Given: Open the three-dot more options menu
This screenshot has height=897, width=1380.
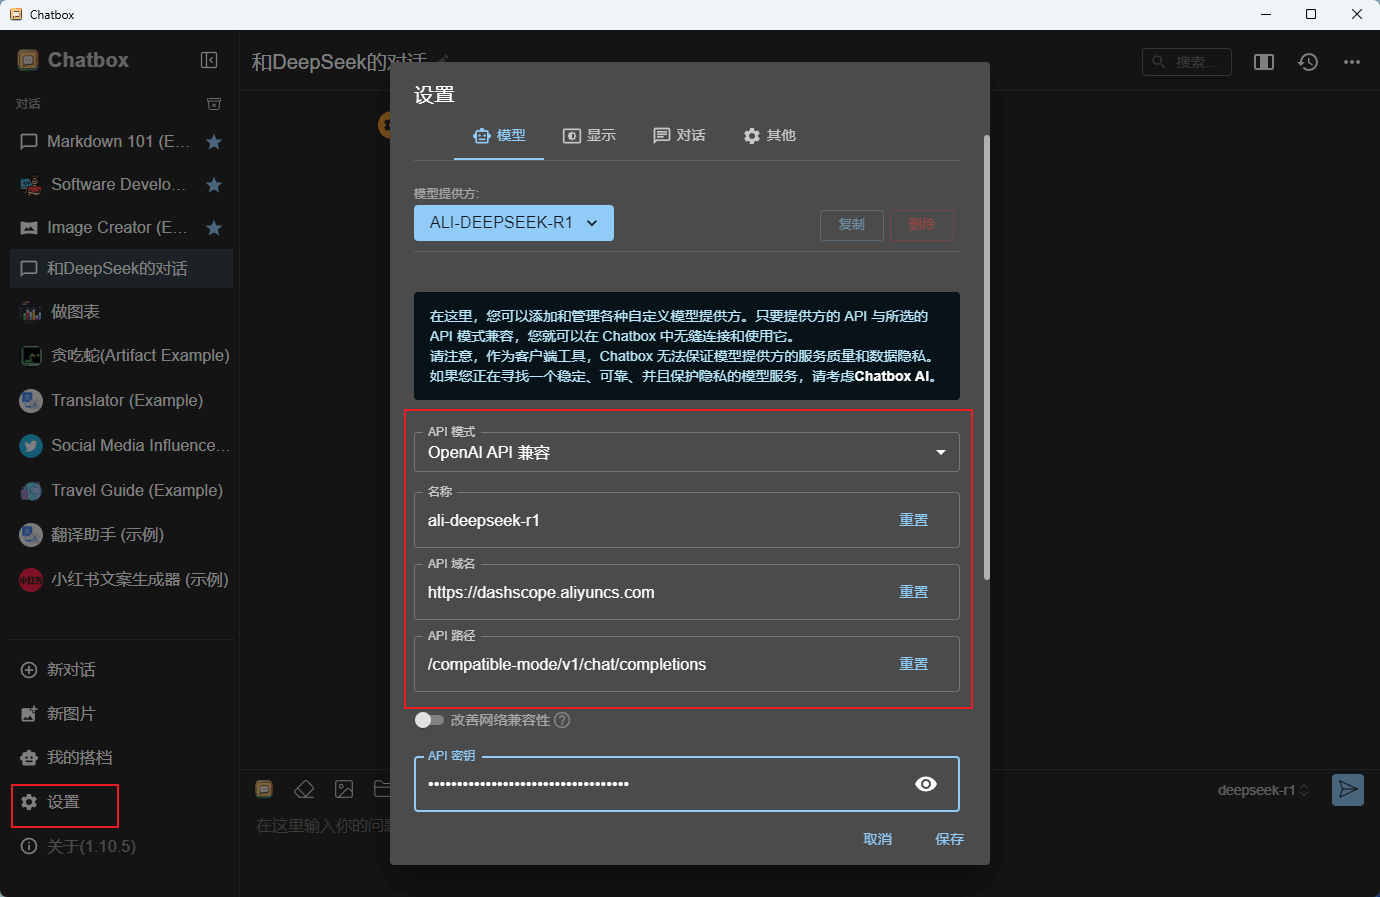Looking at the screenshot, I should (x=1352, y=62).
